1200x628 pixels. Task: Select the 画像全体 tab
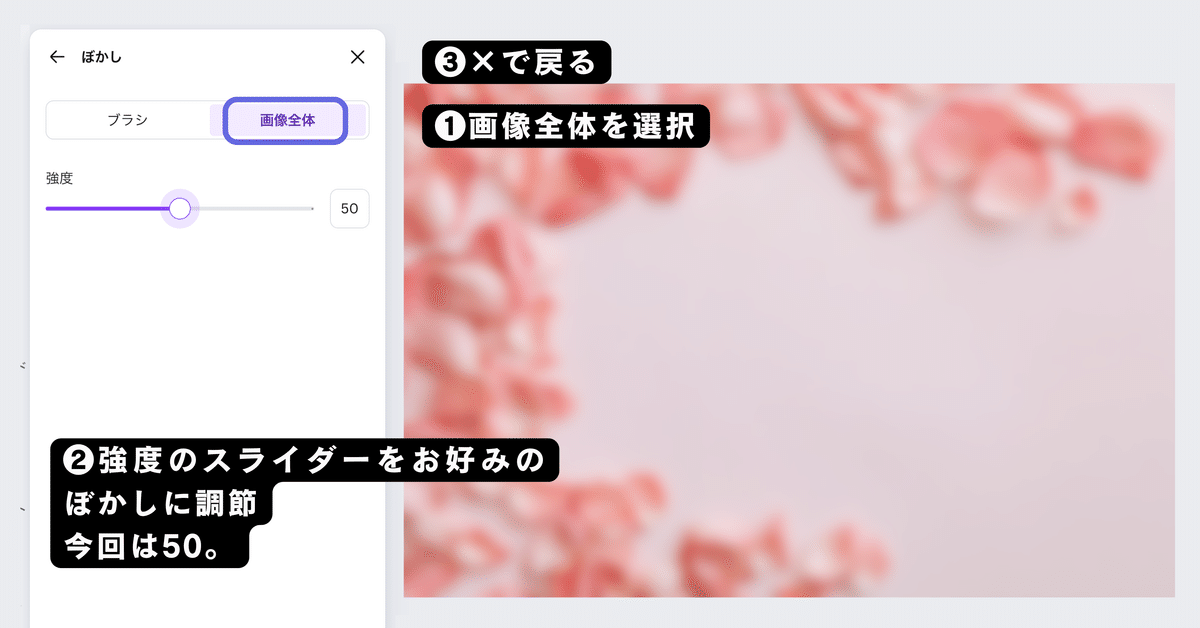pyautogui.click(x=287, y=120)
